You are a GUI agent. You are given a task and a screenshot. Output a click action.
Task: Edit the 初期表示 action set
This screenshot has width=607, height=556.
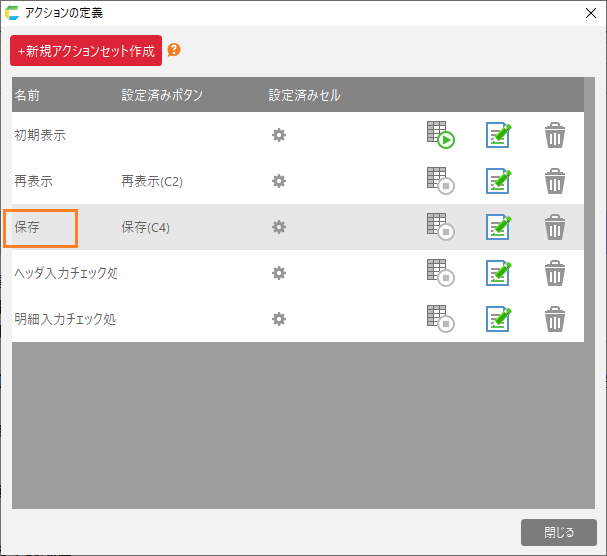pos(498,135)
